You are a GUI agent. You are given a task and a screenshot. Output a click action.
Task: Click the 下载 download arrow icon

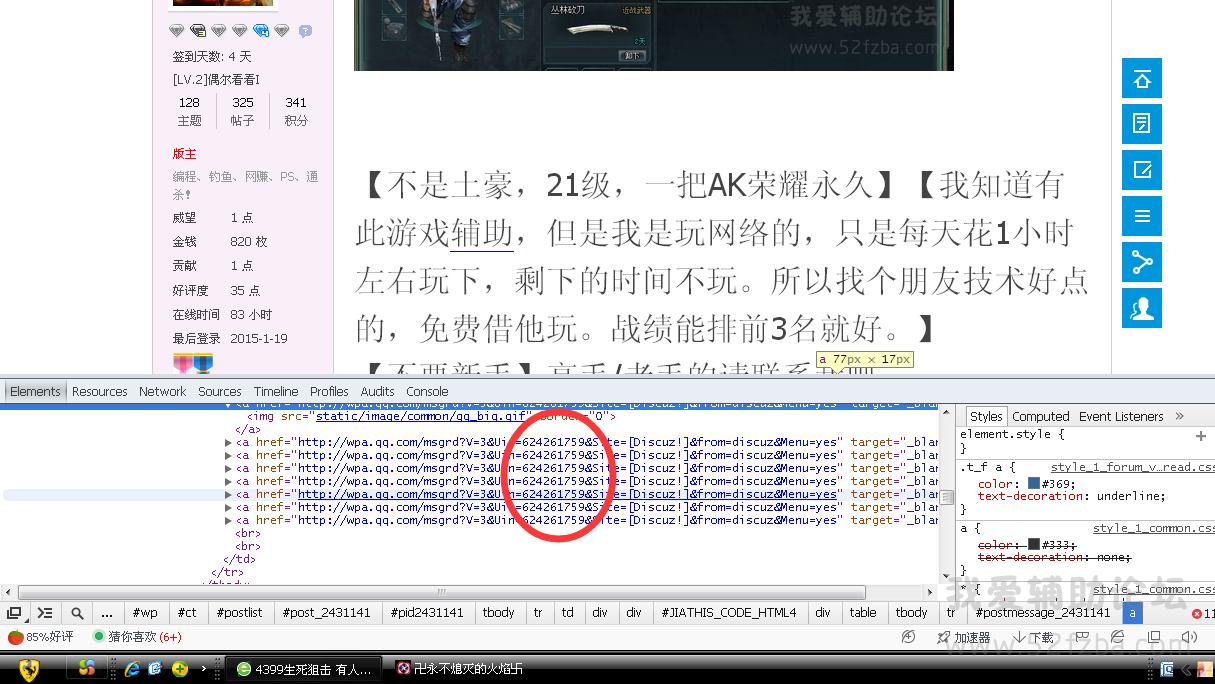(1019, 637)
